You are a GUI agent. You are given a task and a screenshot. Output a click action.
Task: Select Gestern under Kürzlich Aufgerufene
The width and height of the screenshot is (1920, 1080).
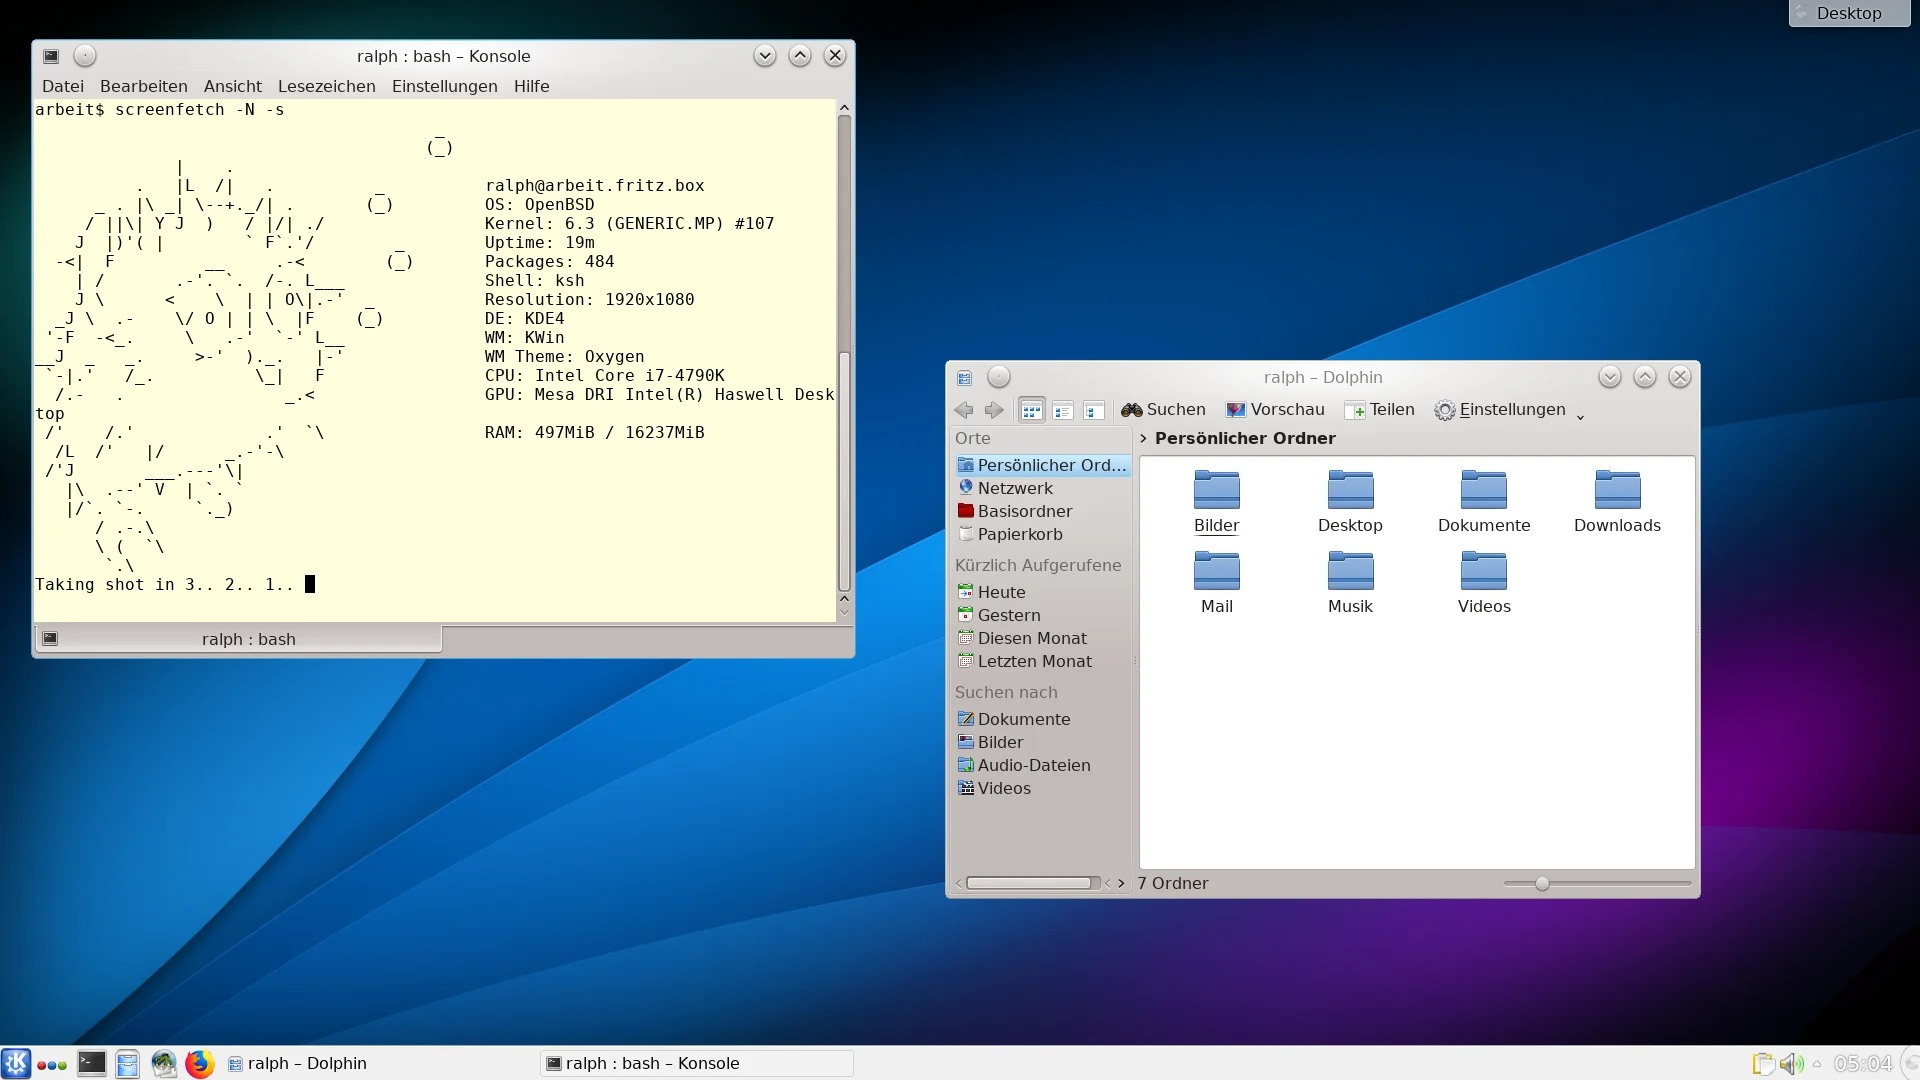pyautogui.click(x=1042, y=615)
